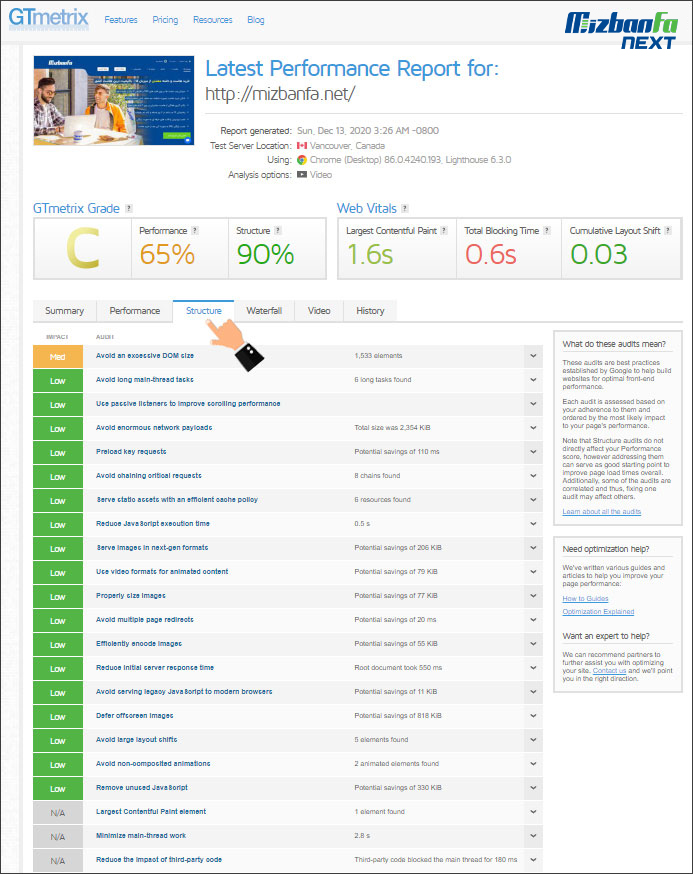Open the Waterfall tab

point(264,310)
